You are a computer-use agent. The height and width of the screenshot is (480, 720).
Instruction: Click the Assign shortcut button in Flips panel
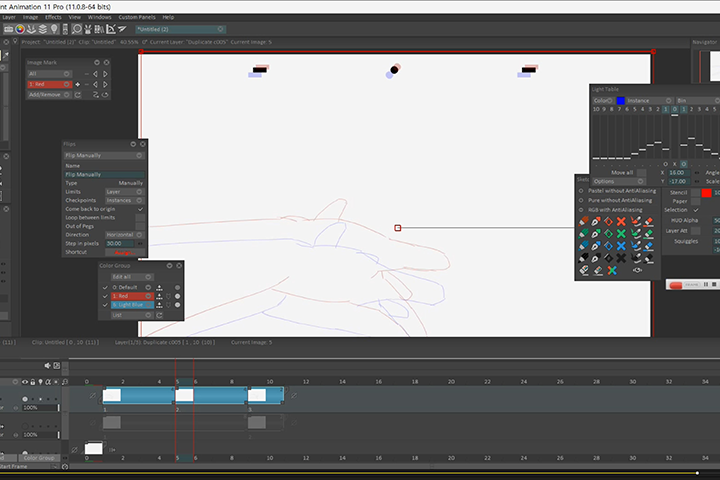pos(124,252)
